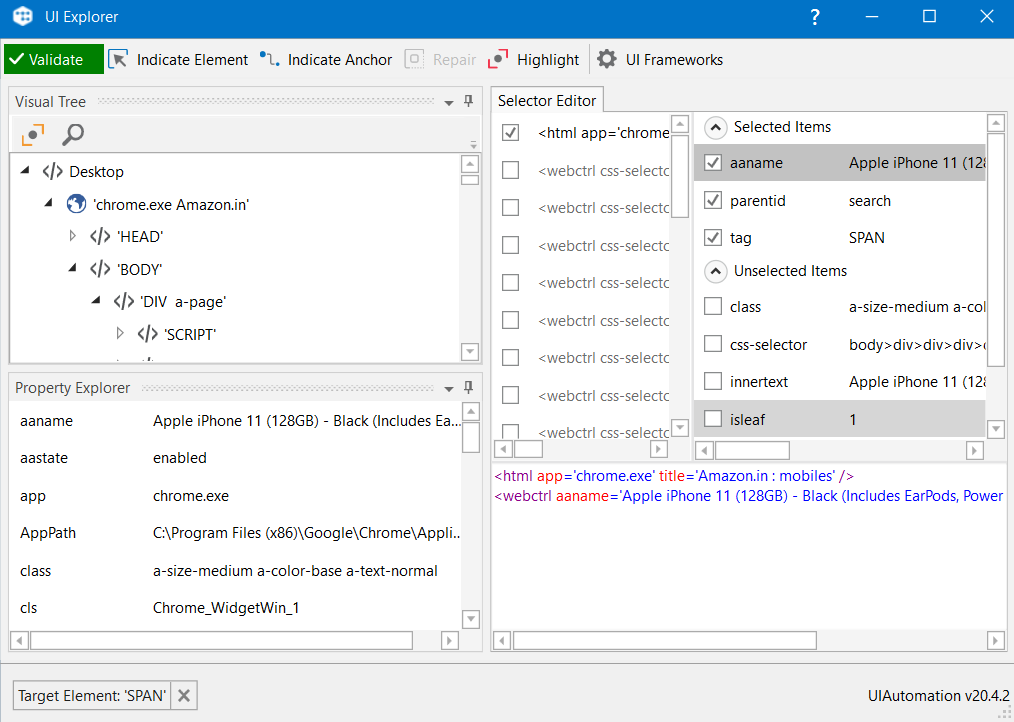
Task: Uncheck the html app='chrome selector row
Action: 510,132
